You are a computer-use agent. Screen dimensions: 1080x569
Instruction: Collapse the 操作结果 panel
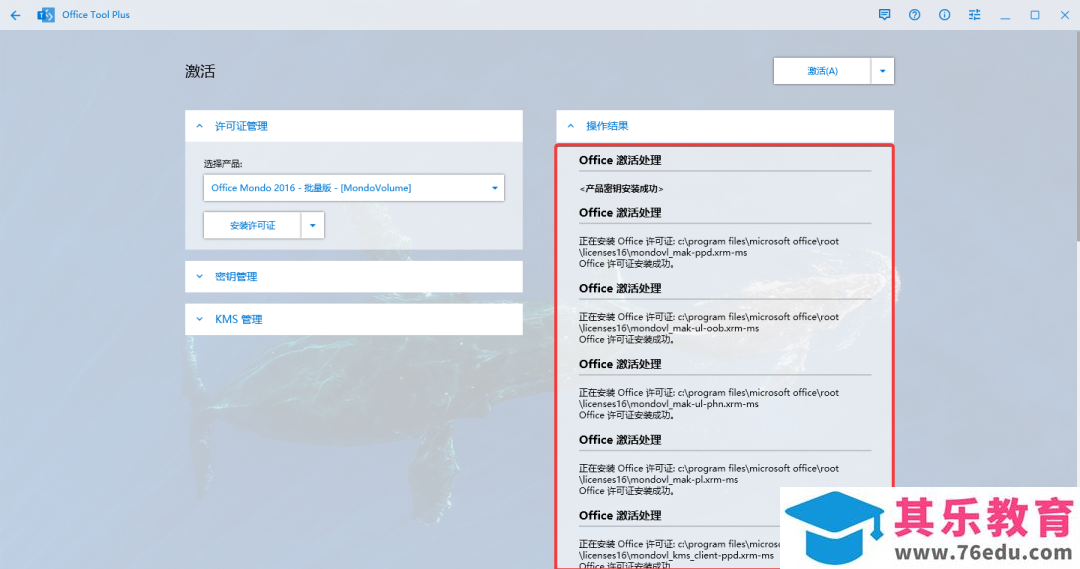click(725, 126)
